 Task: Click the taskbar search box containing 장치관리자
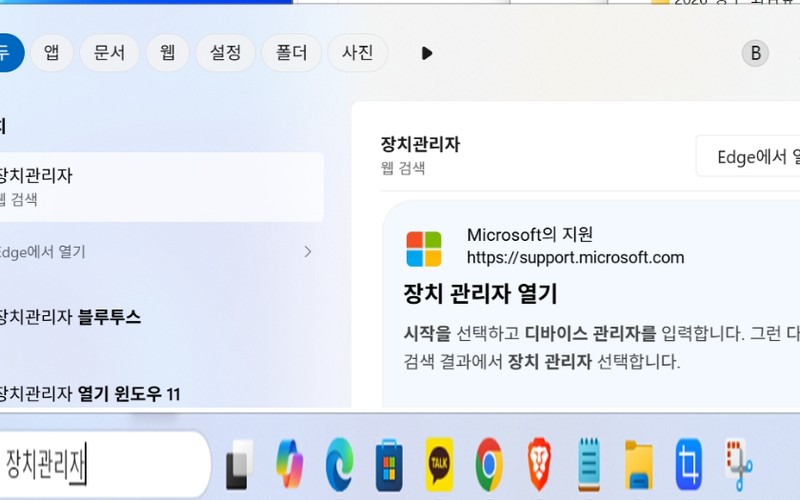[105, 464]
